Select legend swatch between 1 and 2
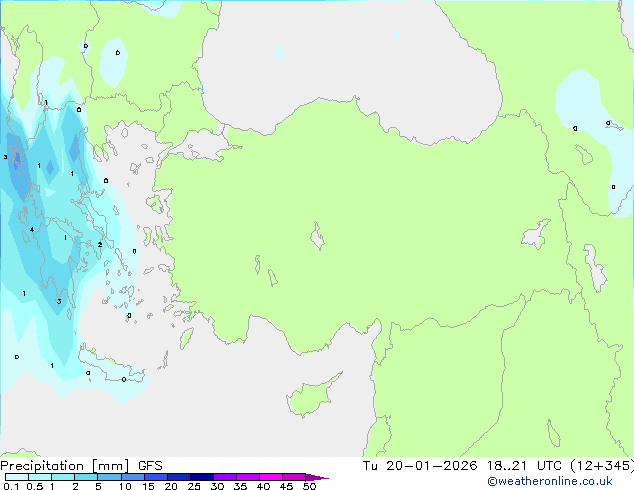 [x=63, y=477]
